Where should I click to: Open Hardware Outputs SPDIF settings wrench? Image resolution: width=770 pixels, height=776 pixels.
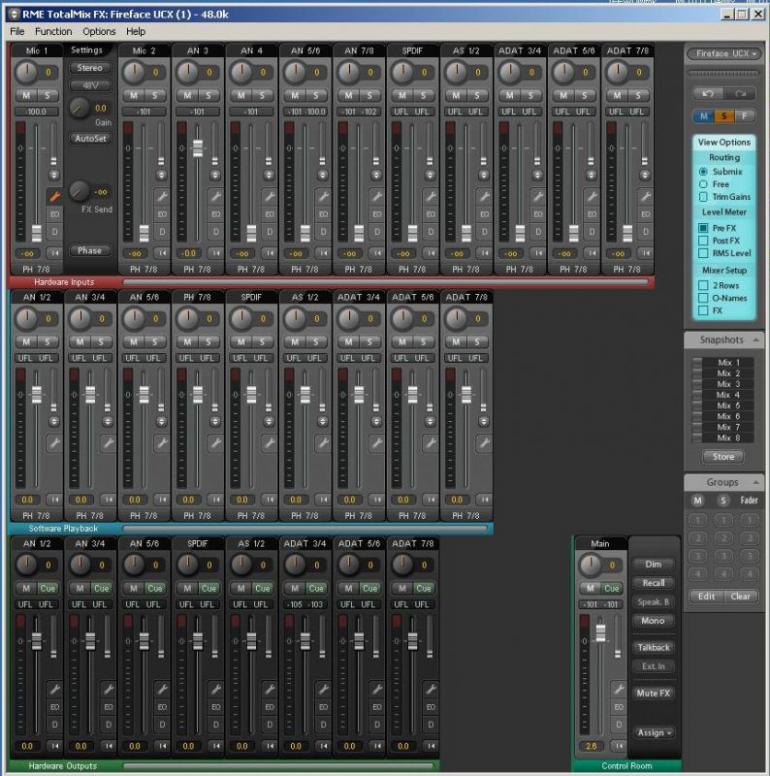(x=216, y=689)
